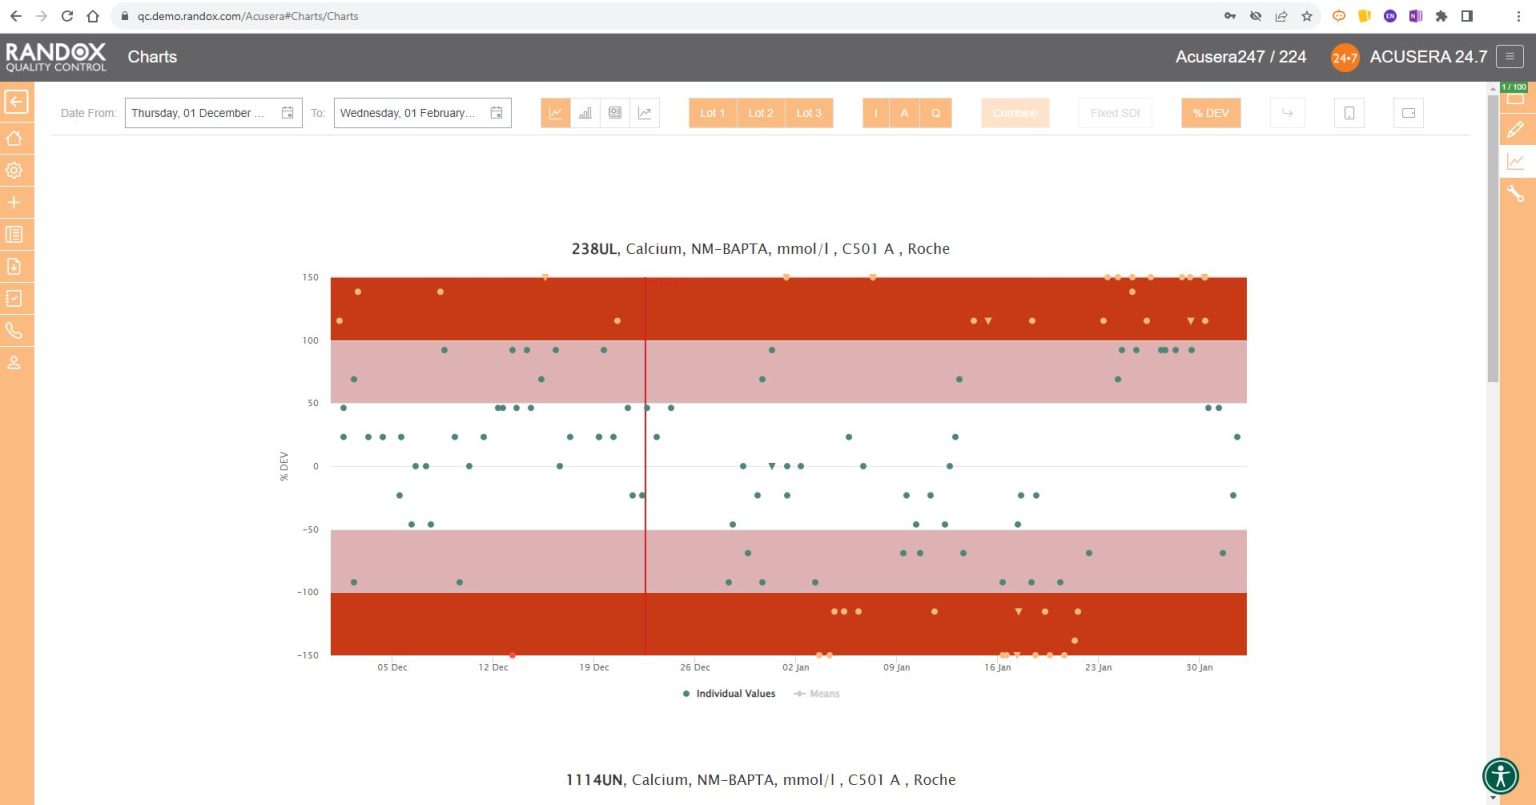1536x805 pixels.
Task: Select the wrench tool in right panel
Action: tap(1516, 194)
